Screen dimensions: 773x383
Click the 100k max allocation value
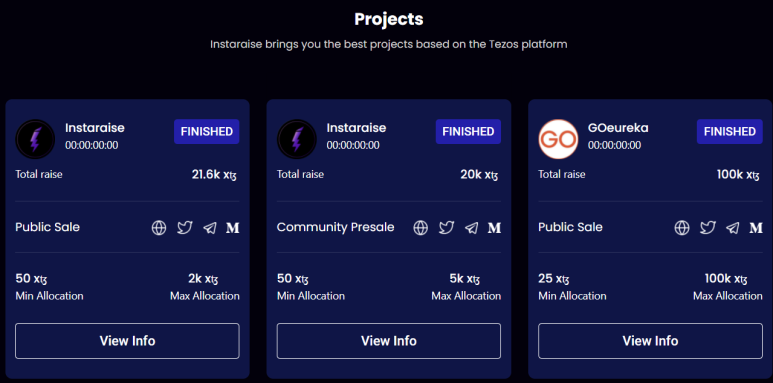click(726, 279)
